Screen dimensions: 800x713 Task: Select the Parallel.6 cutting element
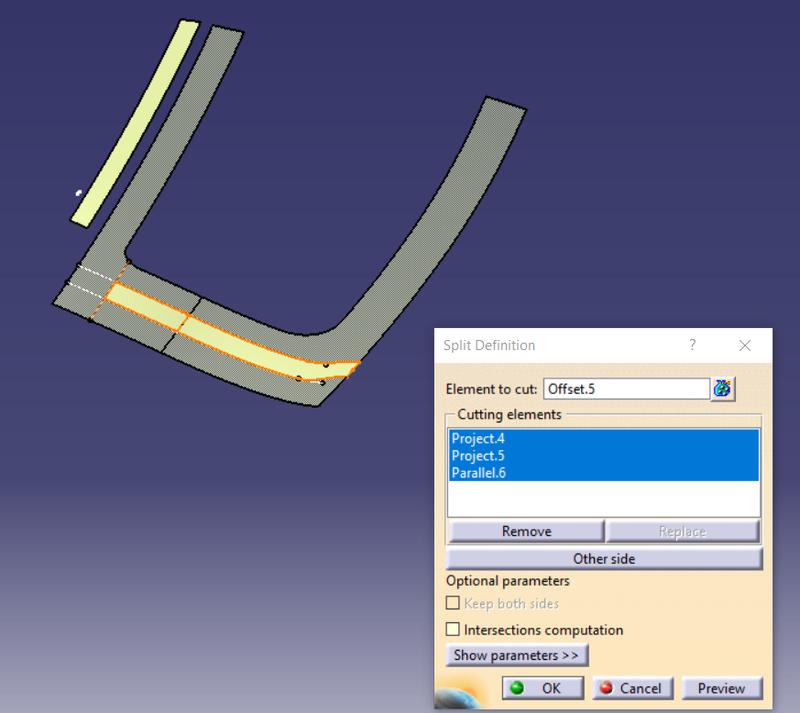coord(478,472)
